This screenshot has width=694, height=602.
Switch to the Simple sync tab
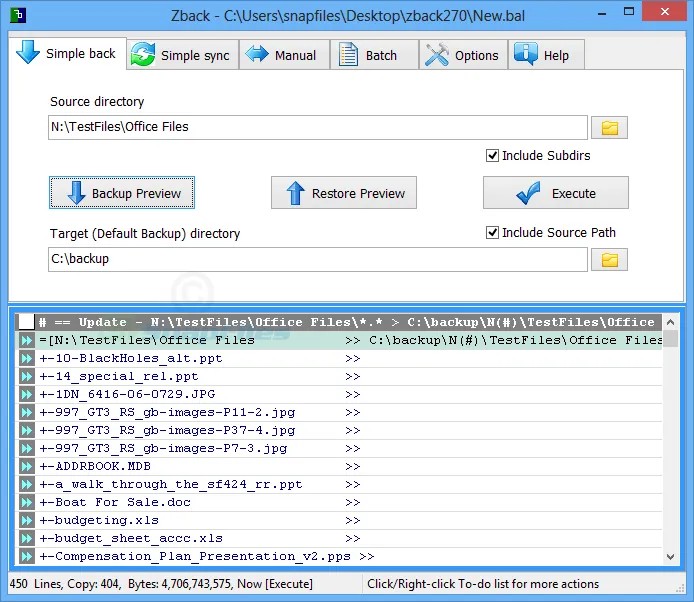tap(182, 55)
